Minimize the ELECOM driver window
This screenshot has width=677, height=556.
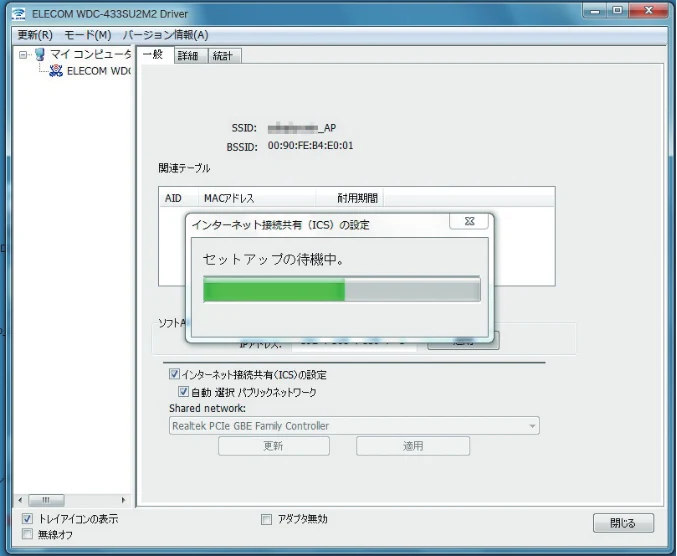[595, 10]
